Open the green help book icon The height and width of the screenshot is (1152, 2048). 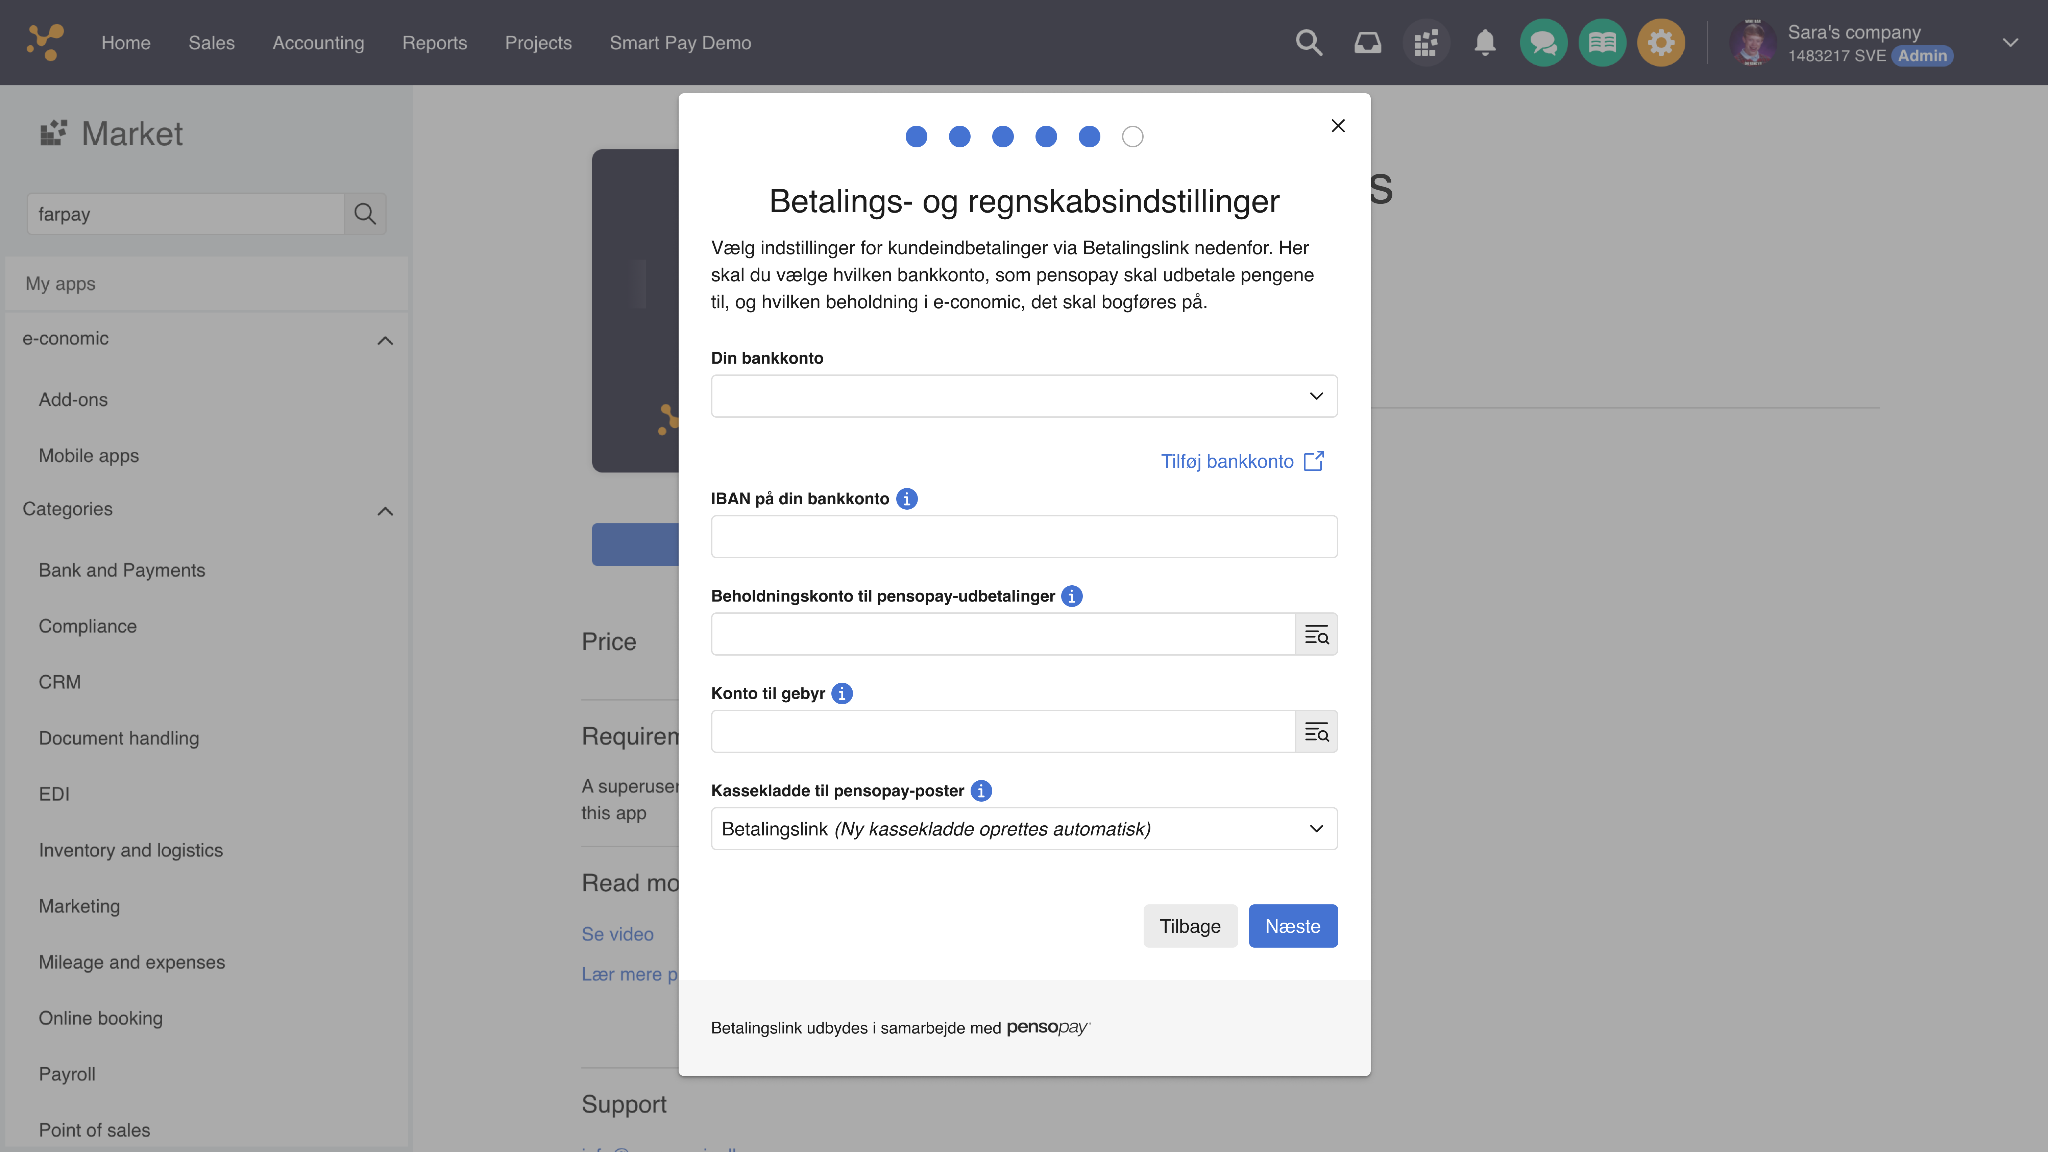coord(1603,43)
